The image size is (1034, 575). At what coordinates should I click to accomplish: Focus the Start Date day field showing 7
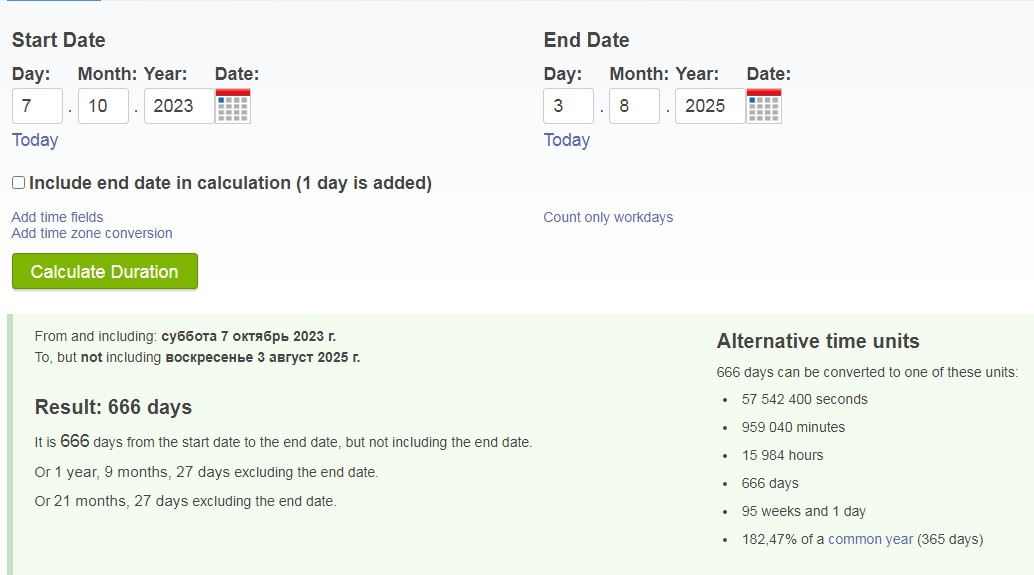tap(37, 106)
